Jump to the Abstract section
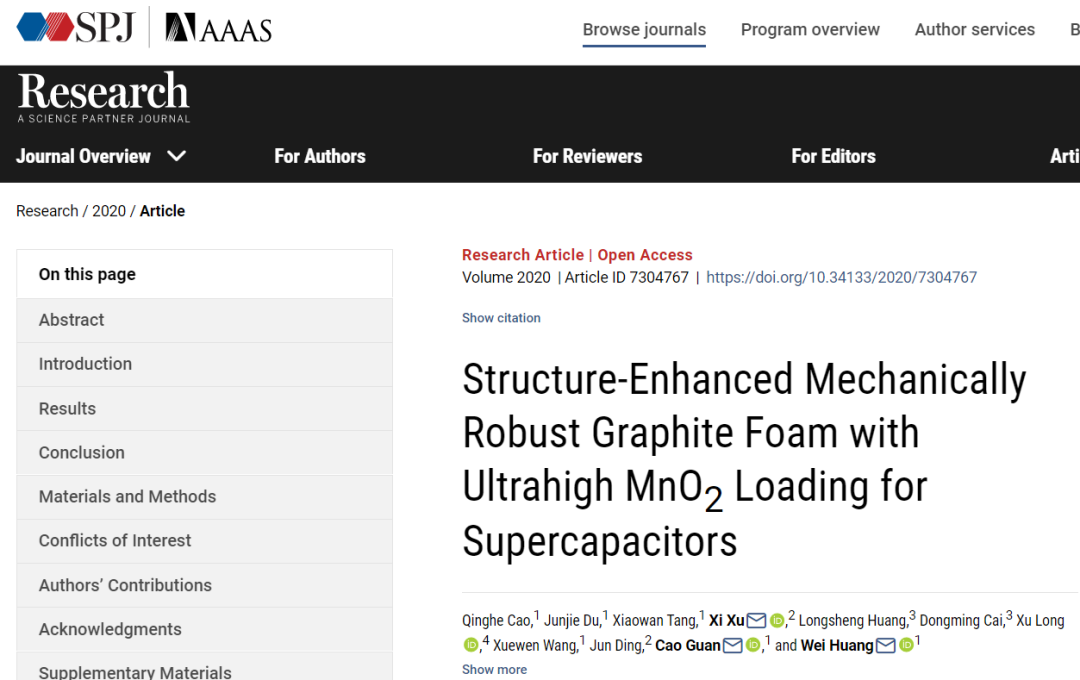This screenshot has height=680, width=1080. [x=71, y=319]
